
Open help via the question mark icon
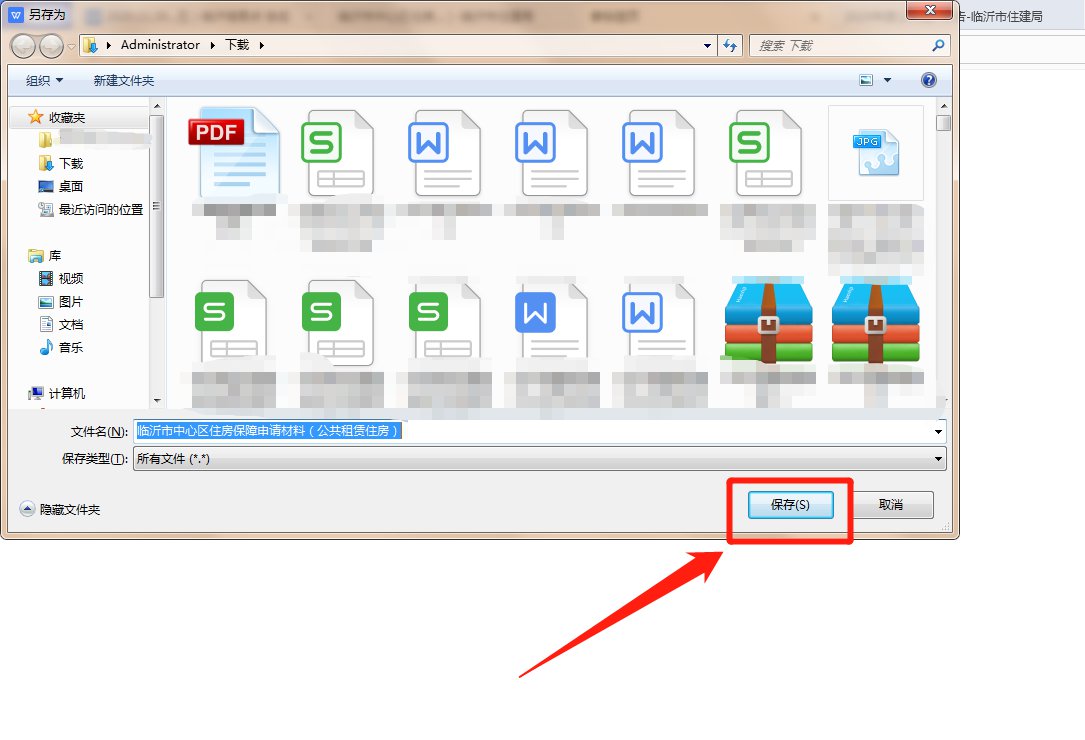point(929,80)
